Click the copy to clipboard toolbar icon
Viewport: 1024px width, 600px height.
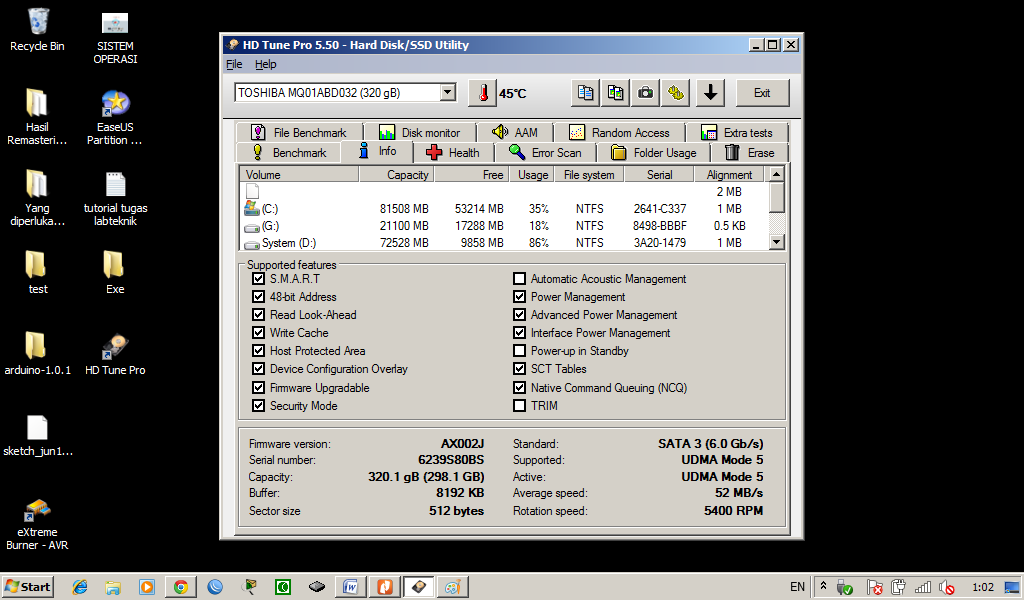tap(585, 93)
